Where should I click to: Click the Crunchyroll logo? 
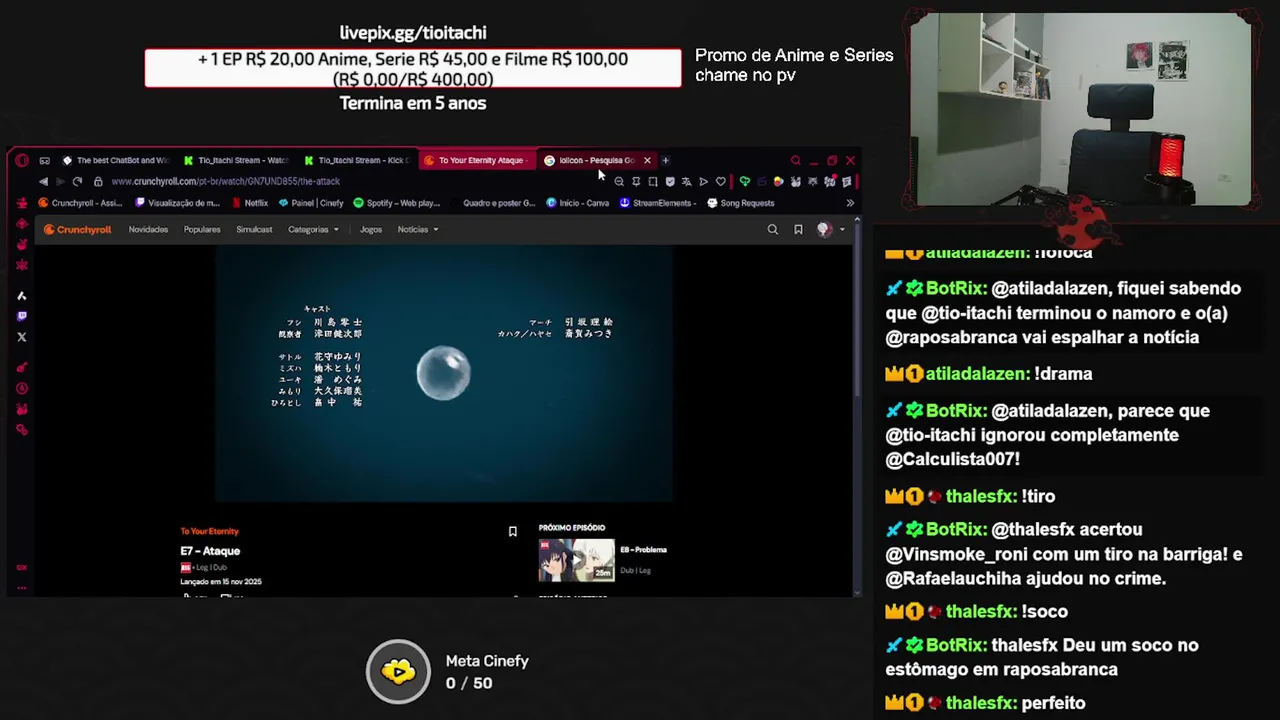pos(77,229)
